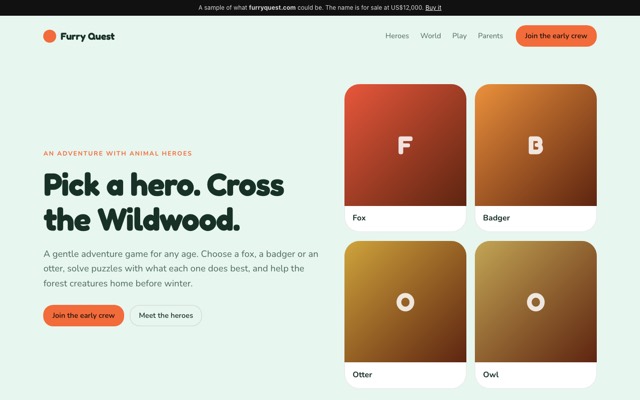Image resolution: width=640 pixels, height=400 pixels.
Task: Open the Heroes nav link
Action: (397, 36)
